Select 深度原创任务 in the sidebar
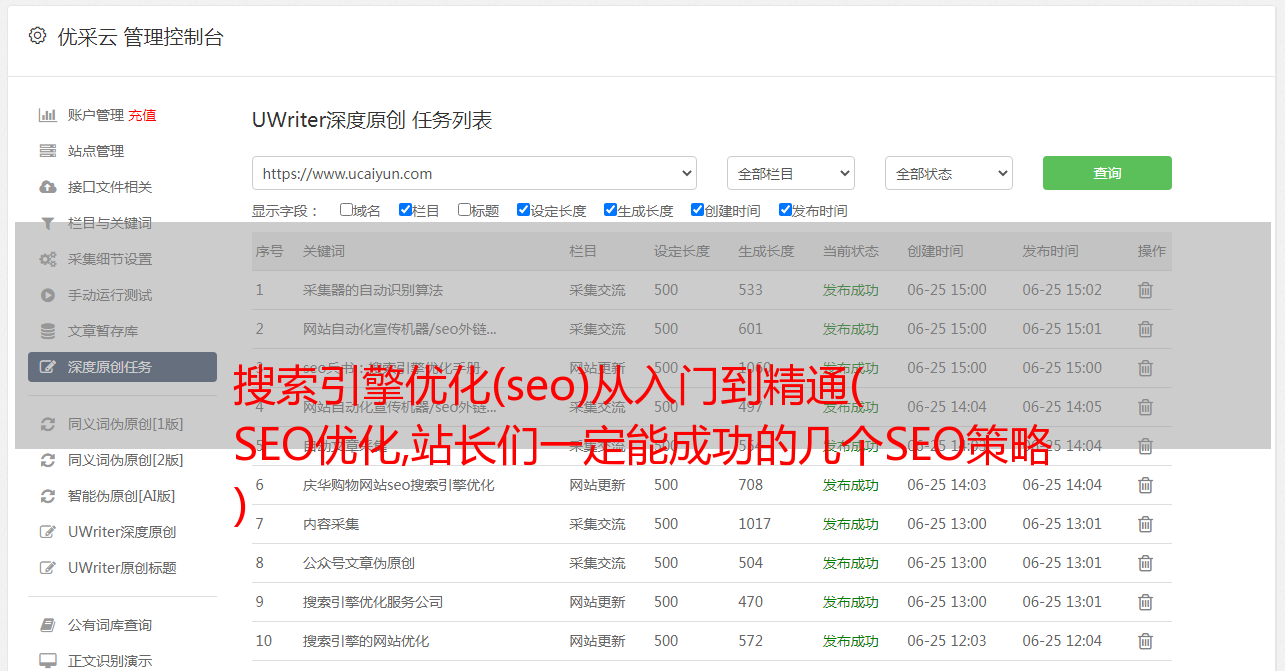 coord(122,367)
